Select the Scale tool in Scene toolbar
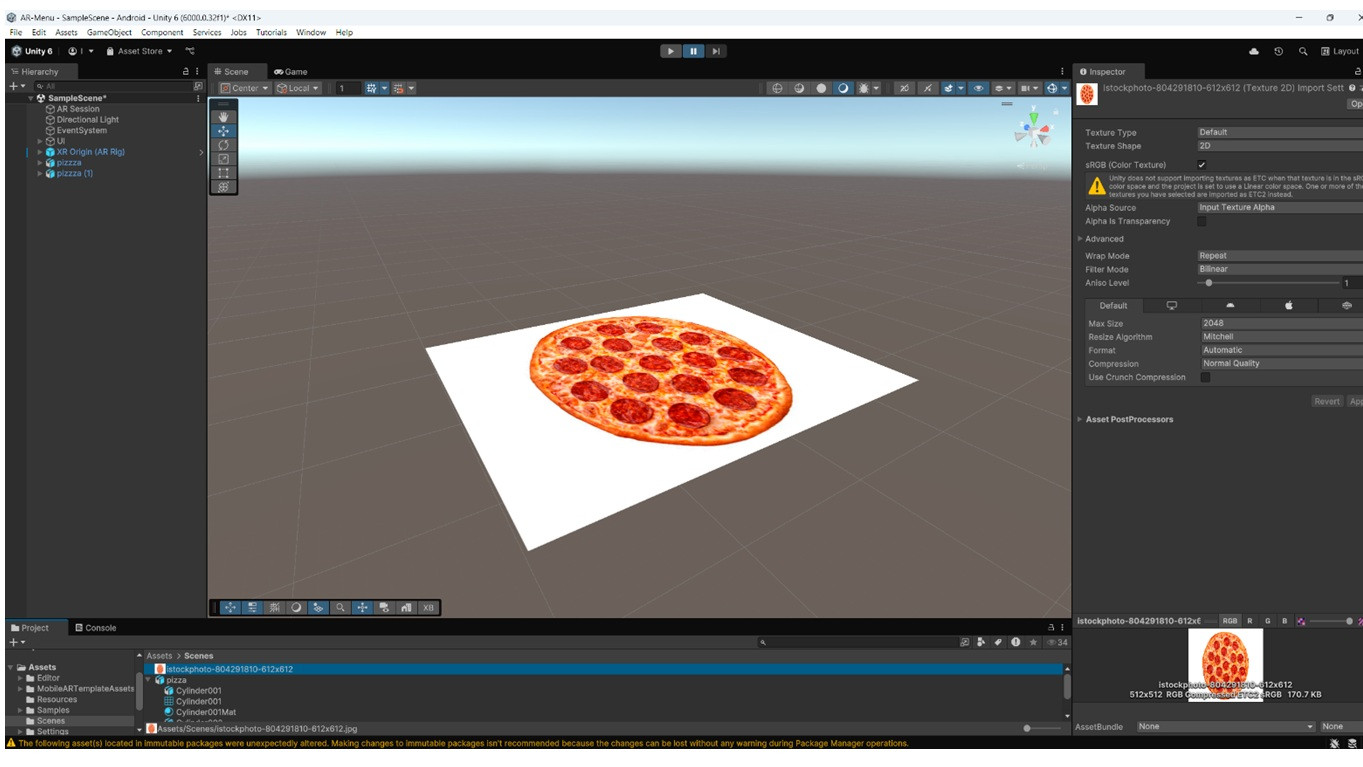This screenshot has height=767, width=1363. (223, 159)
